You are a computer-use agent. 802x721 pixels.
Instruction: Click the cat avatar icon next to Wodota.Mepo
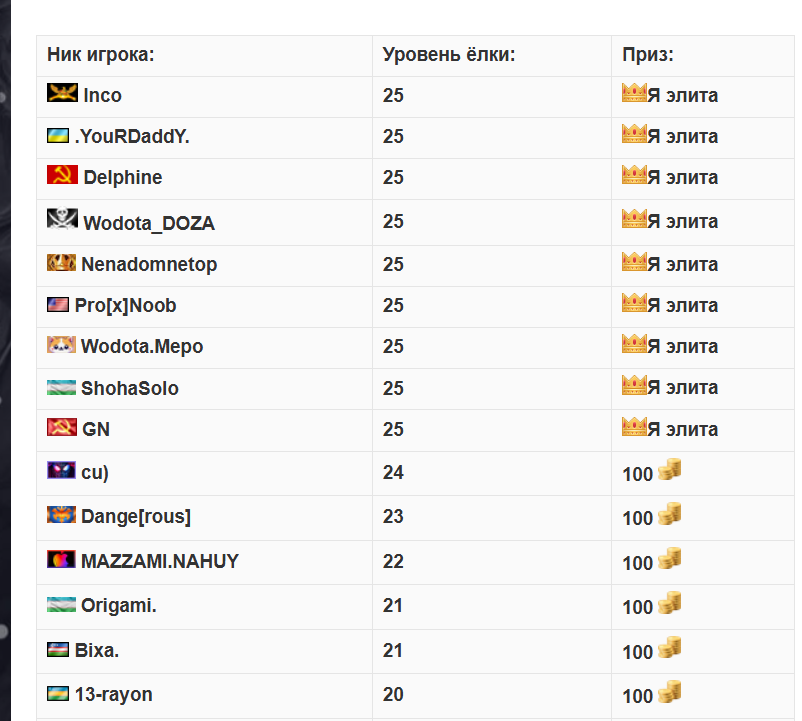pos(61,345)
